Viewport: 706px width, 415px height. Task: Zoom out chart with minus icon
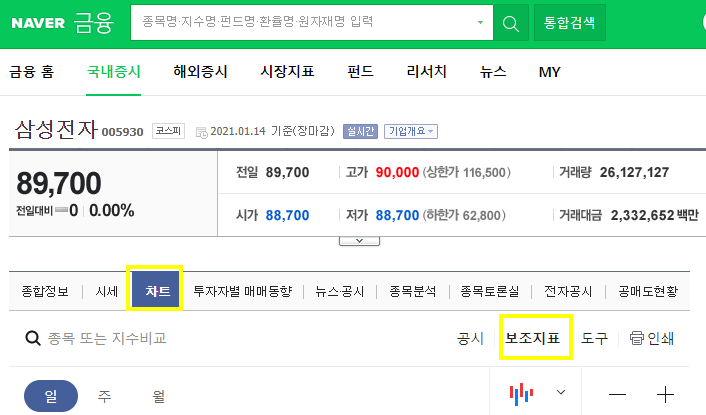pyautogui.click(x=617, y=395)
